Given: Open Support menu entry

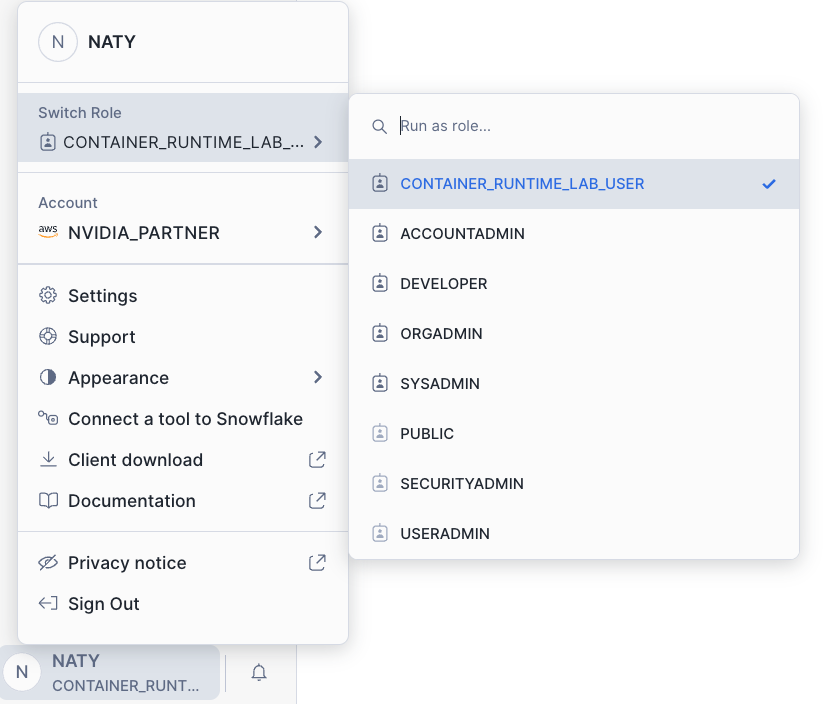Looking at the screenshot, I should tap(183, 337).
